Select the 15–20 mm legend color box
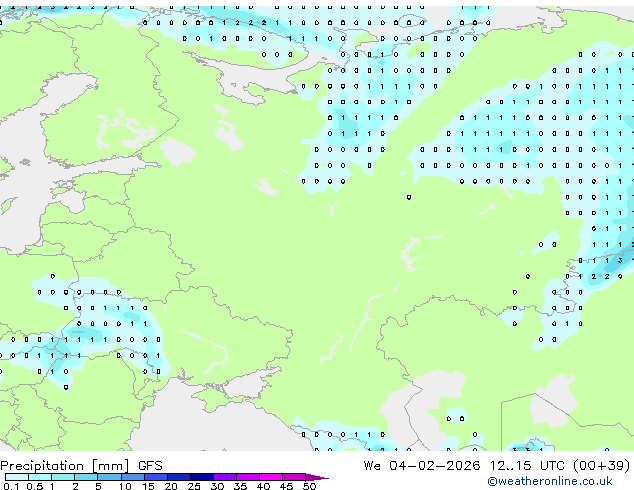634x490 pixels. pyautogui.click(x=156, y=477)
